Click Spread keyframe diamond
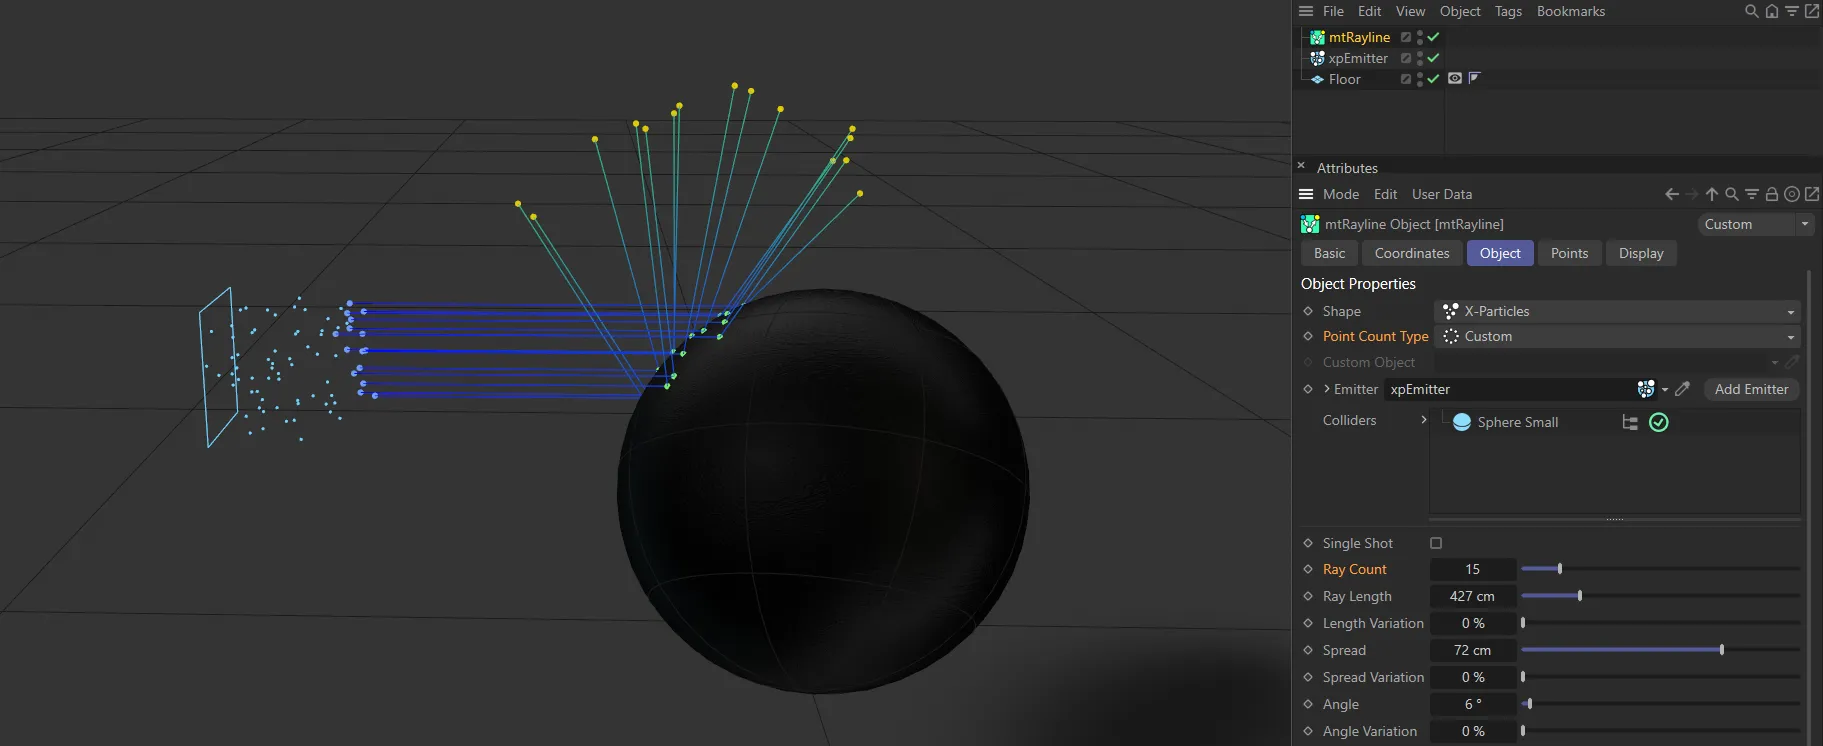 (x=1308, y=650)
